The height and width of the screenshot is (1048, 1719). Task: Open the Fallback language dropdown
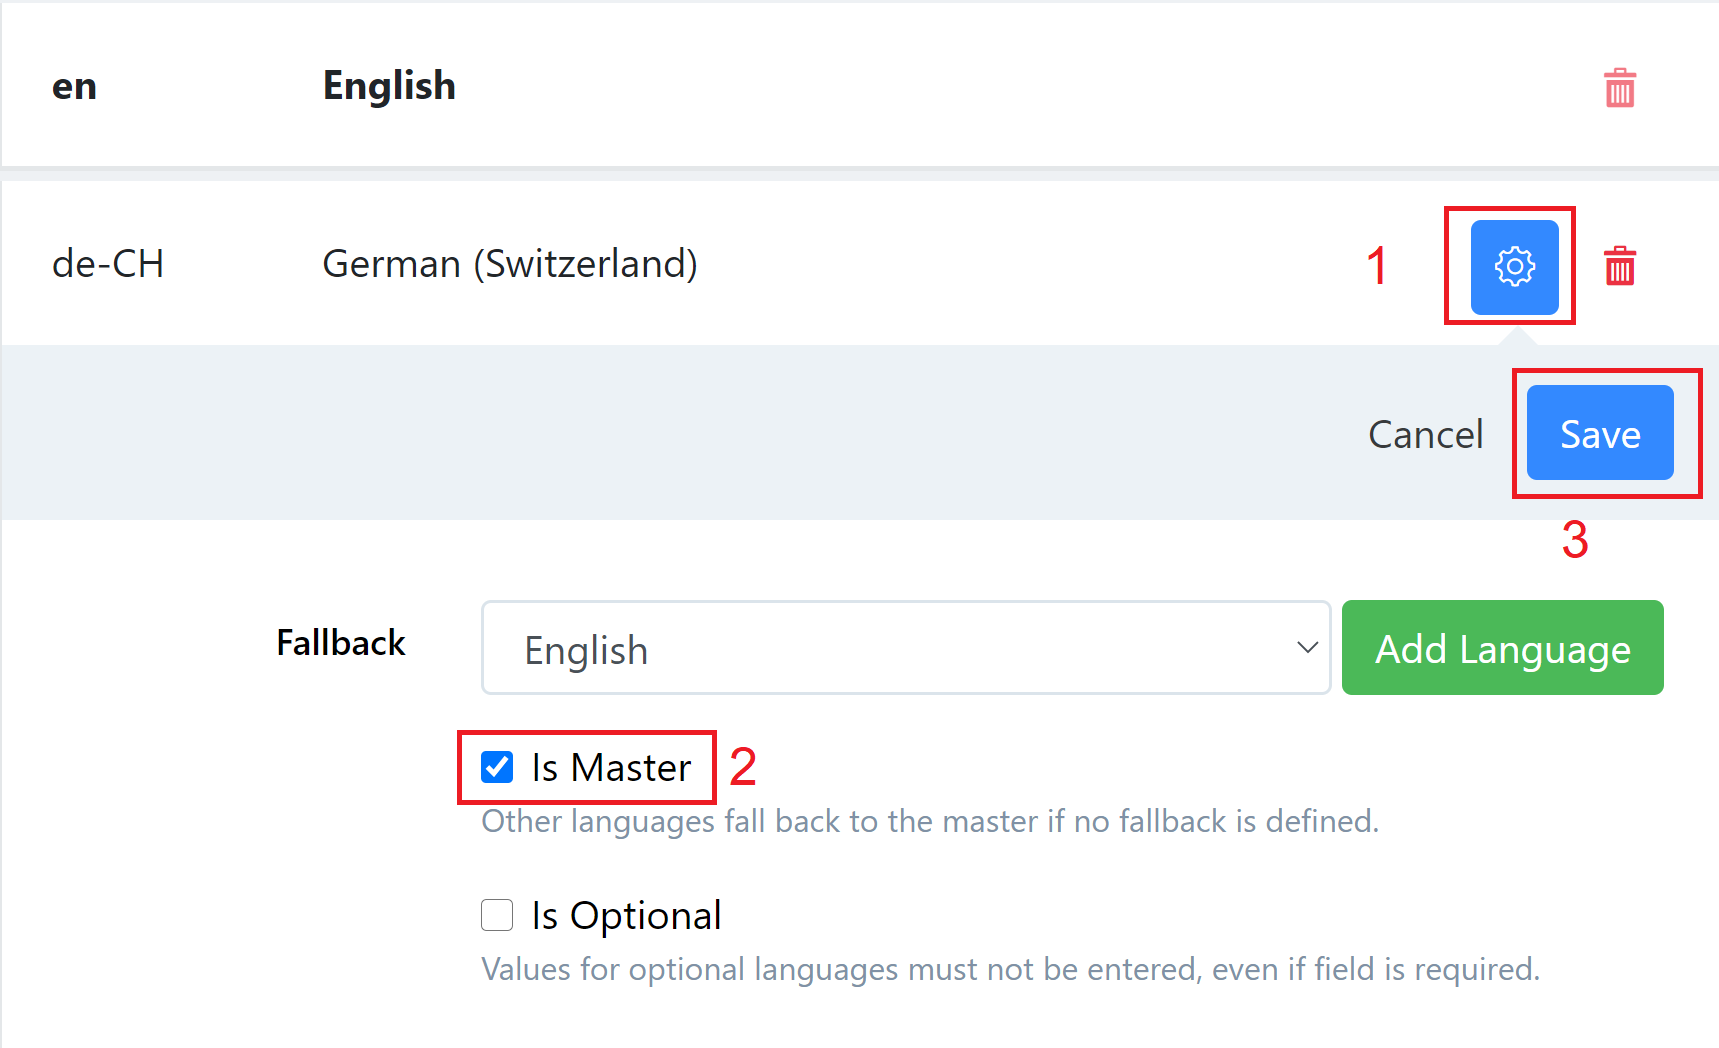pyautogui.click(x=906, y=648)
